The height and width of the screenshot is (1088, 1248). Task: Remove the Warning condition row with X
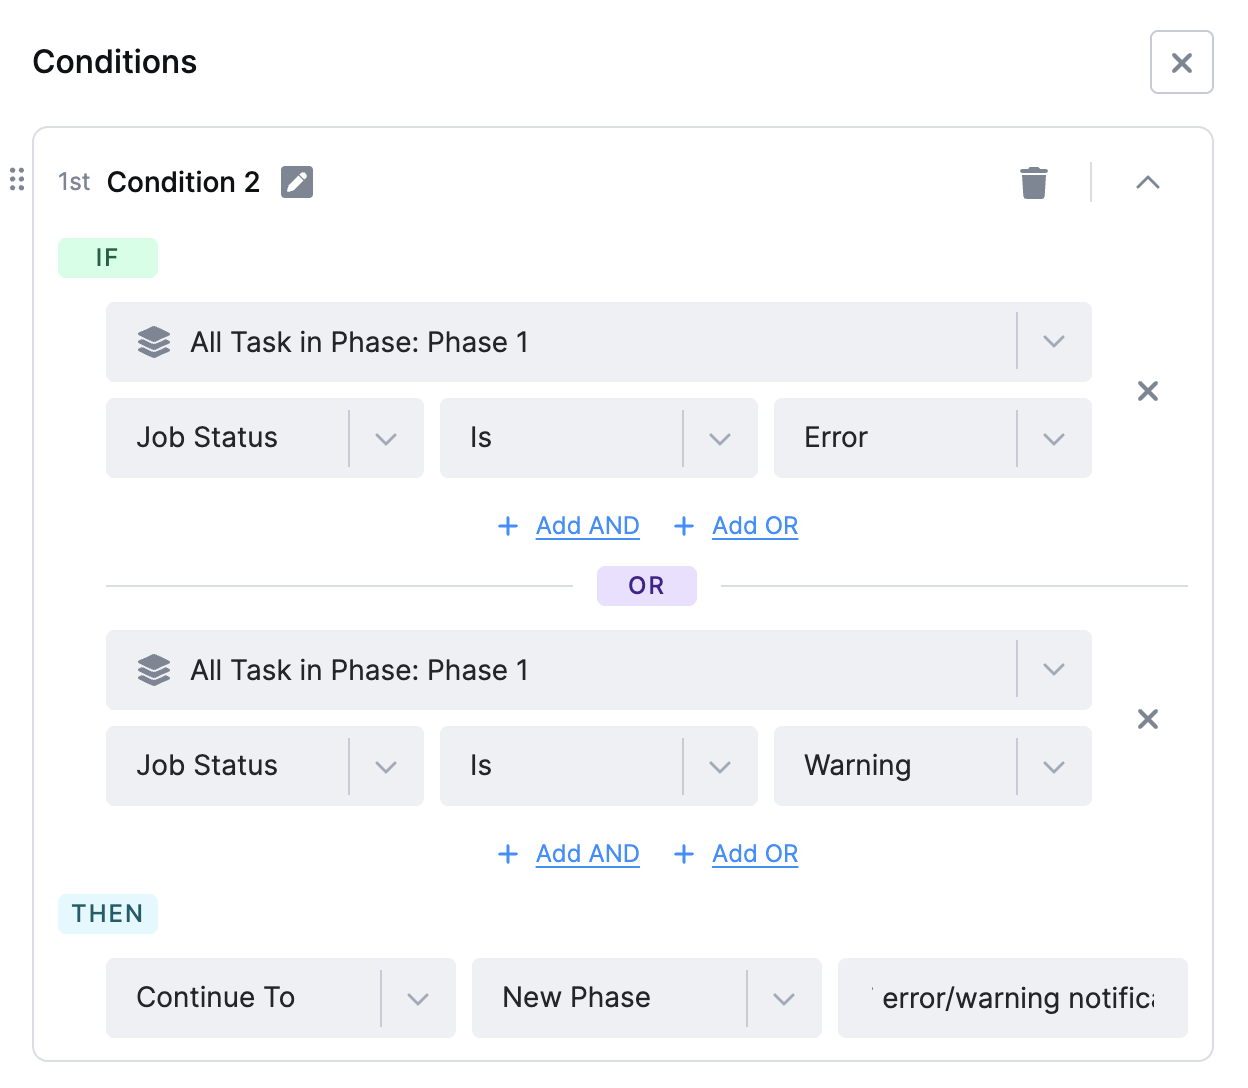(1148, 719)
